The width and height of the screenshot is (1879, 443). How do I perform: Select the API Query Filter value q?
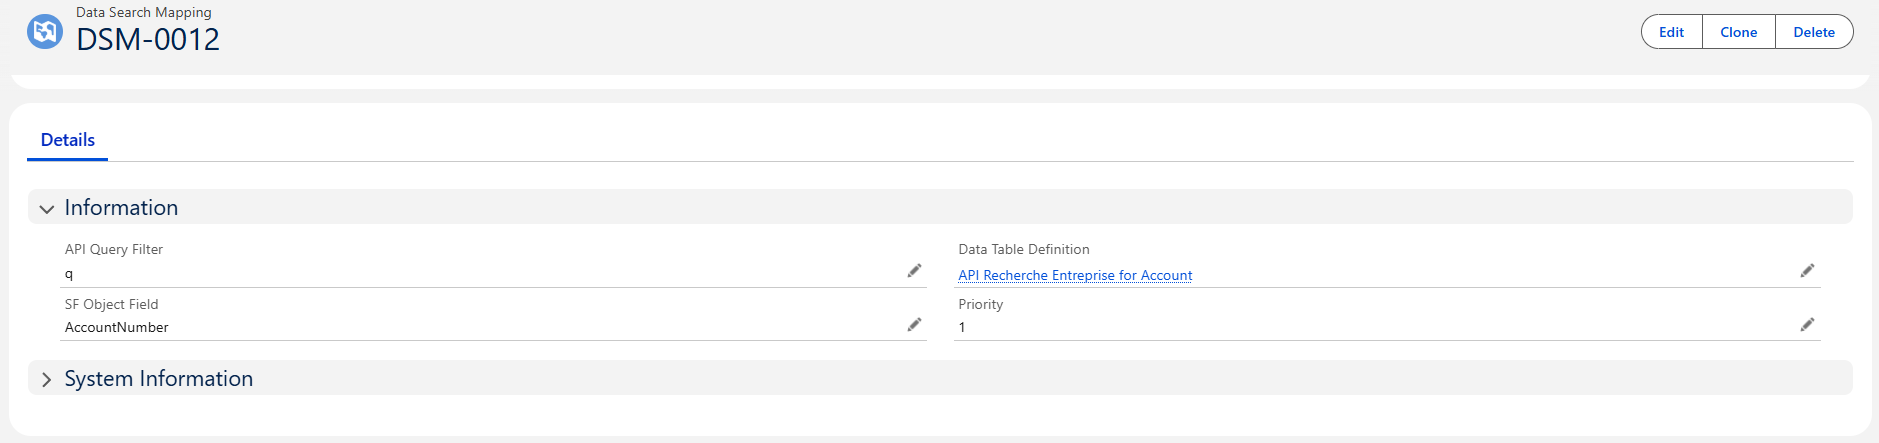69,274
